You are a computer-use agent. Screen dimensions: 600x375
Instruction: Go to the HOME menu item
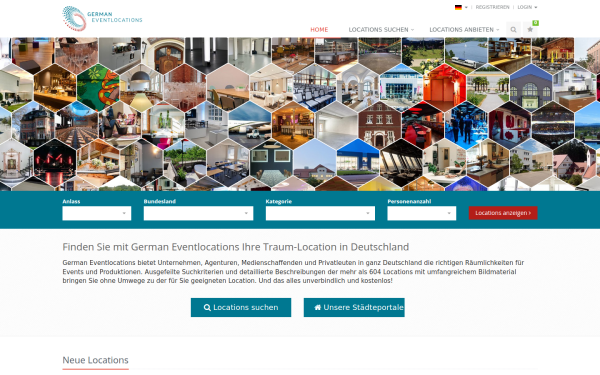click(319, 29)
